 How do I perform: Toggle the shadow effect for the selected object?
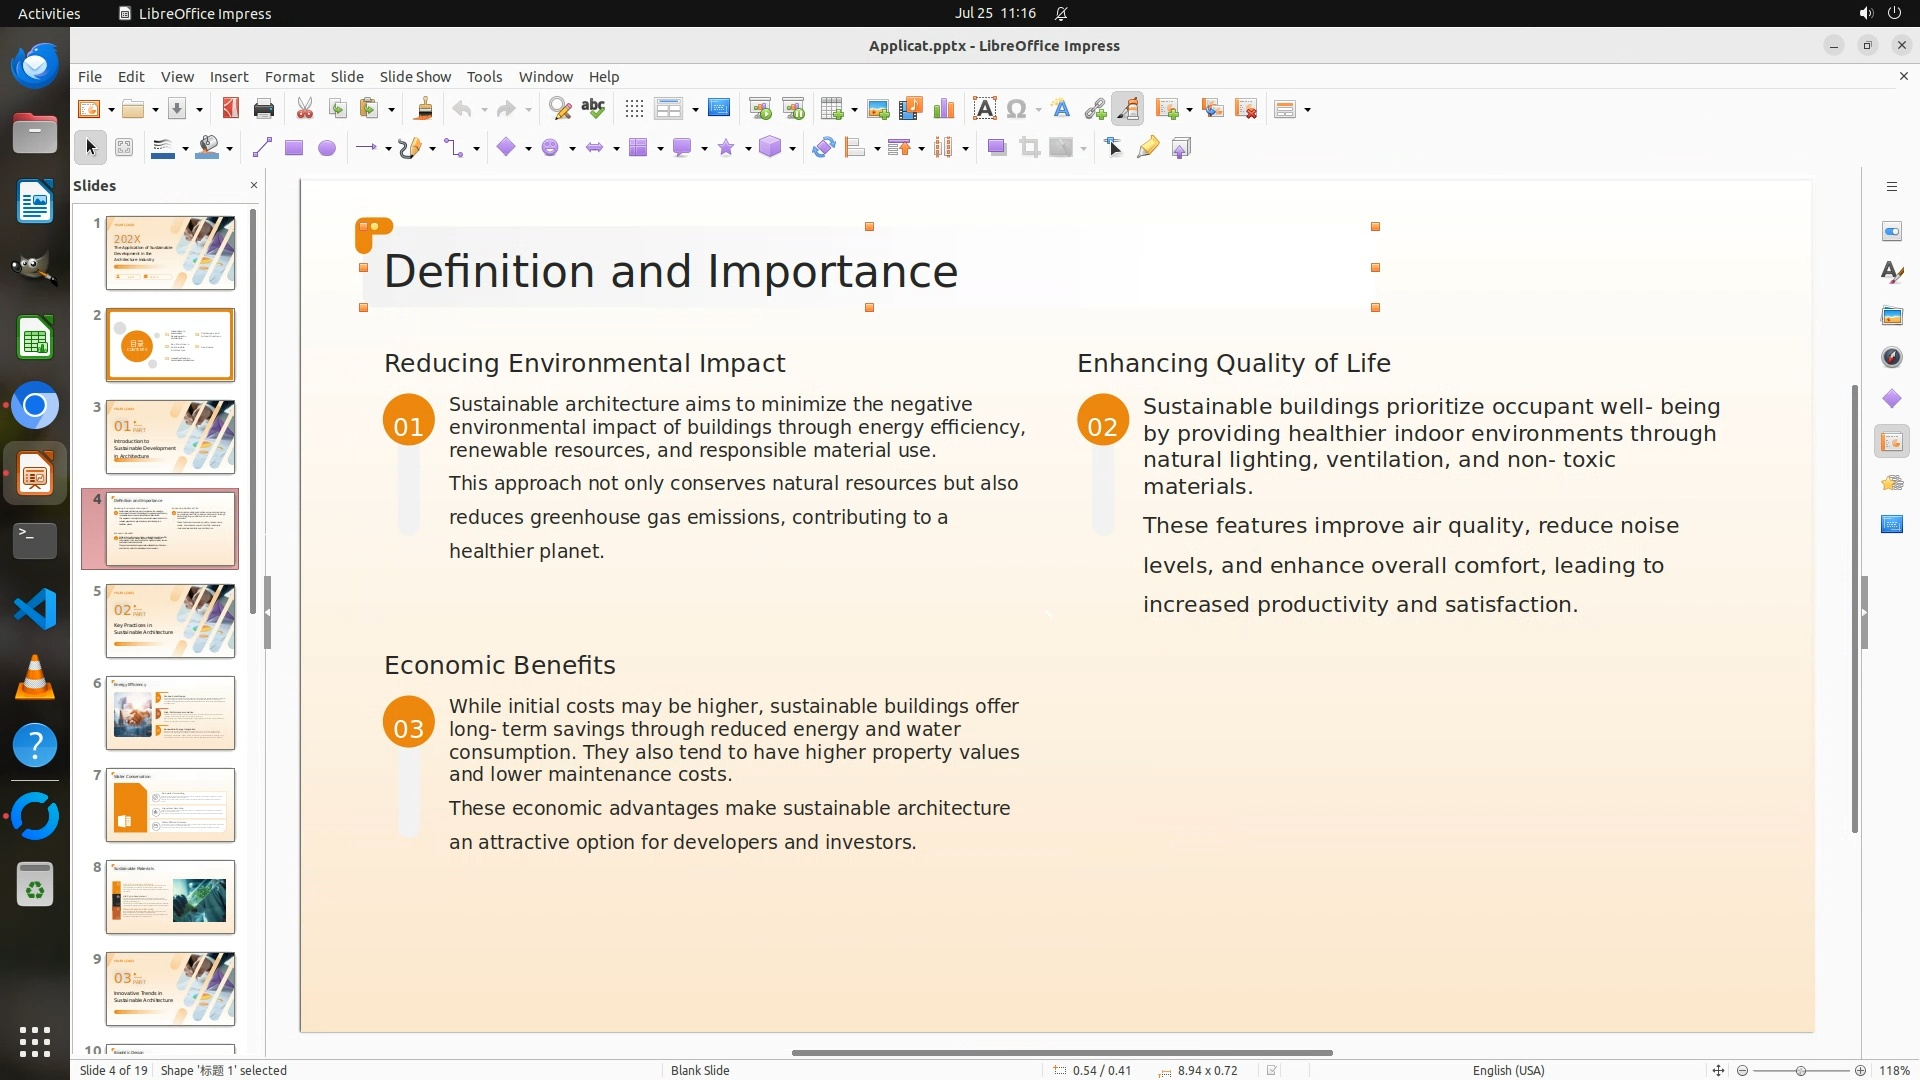(996, 148)
